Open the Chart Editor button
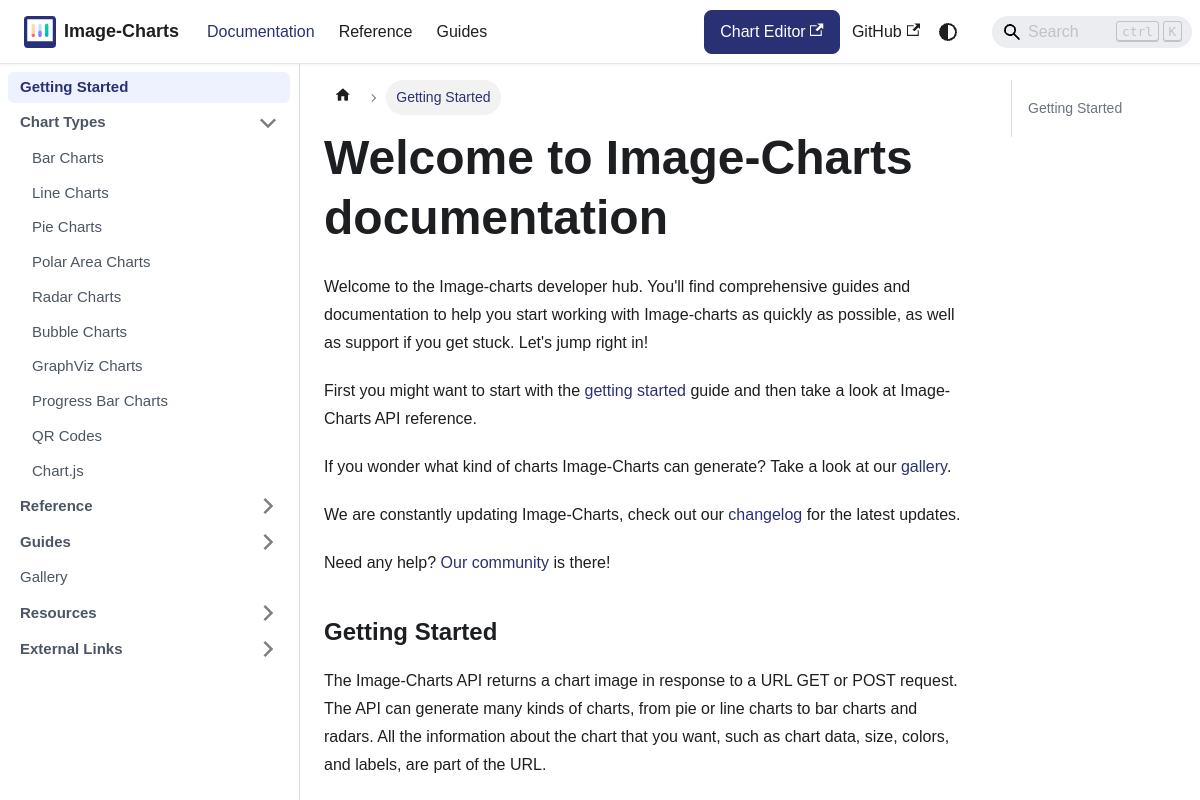Viewport: 1200px width, 800px height. (772, 32)
